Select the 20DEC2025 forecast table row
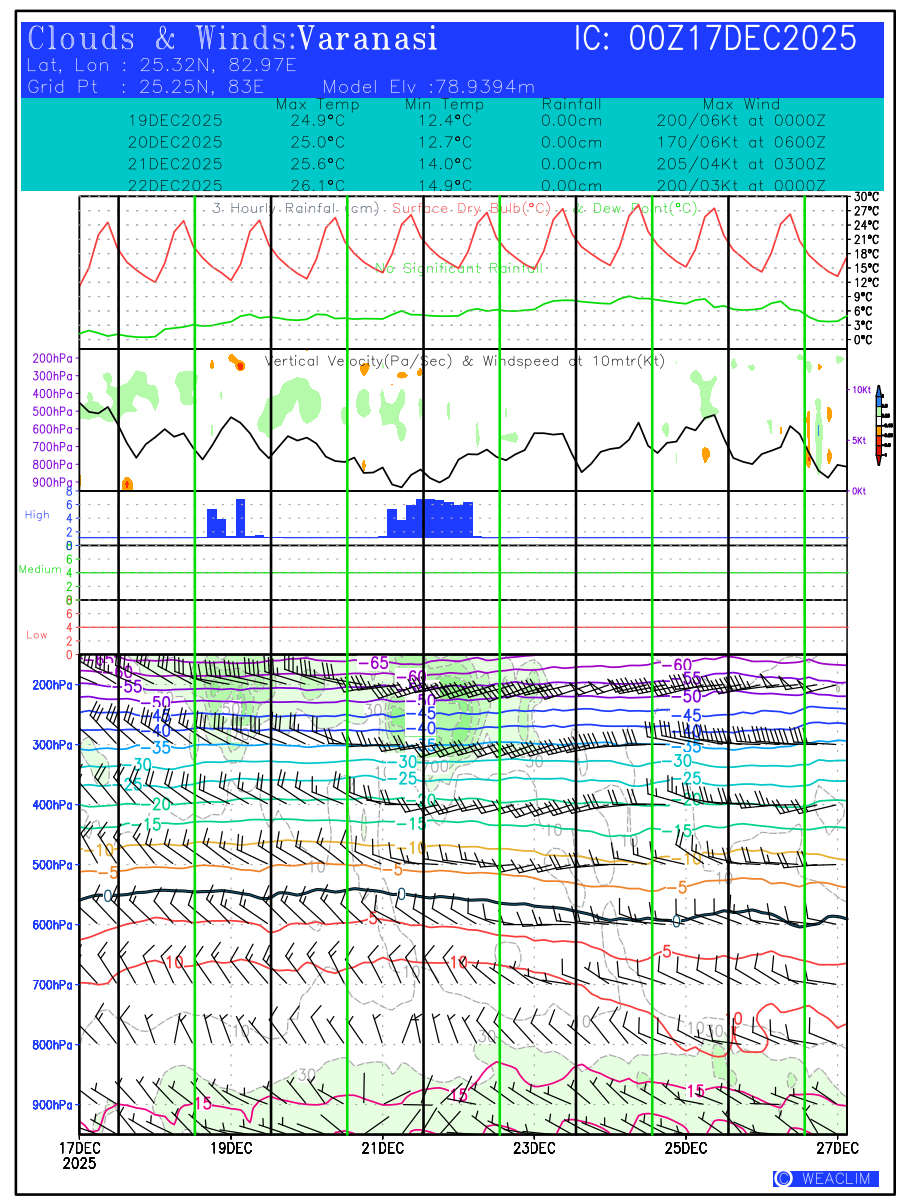The image size is (900, 1200). 477,142
